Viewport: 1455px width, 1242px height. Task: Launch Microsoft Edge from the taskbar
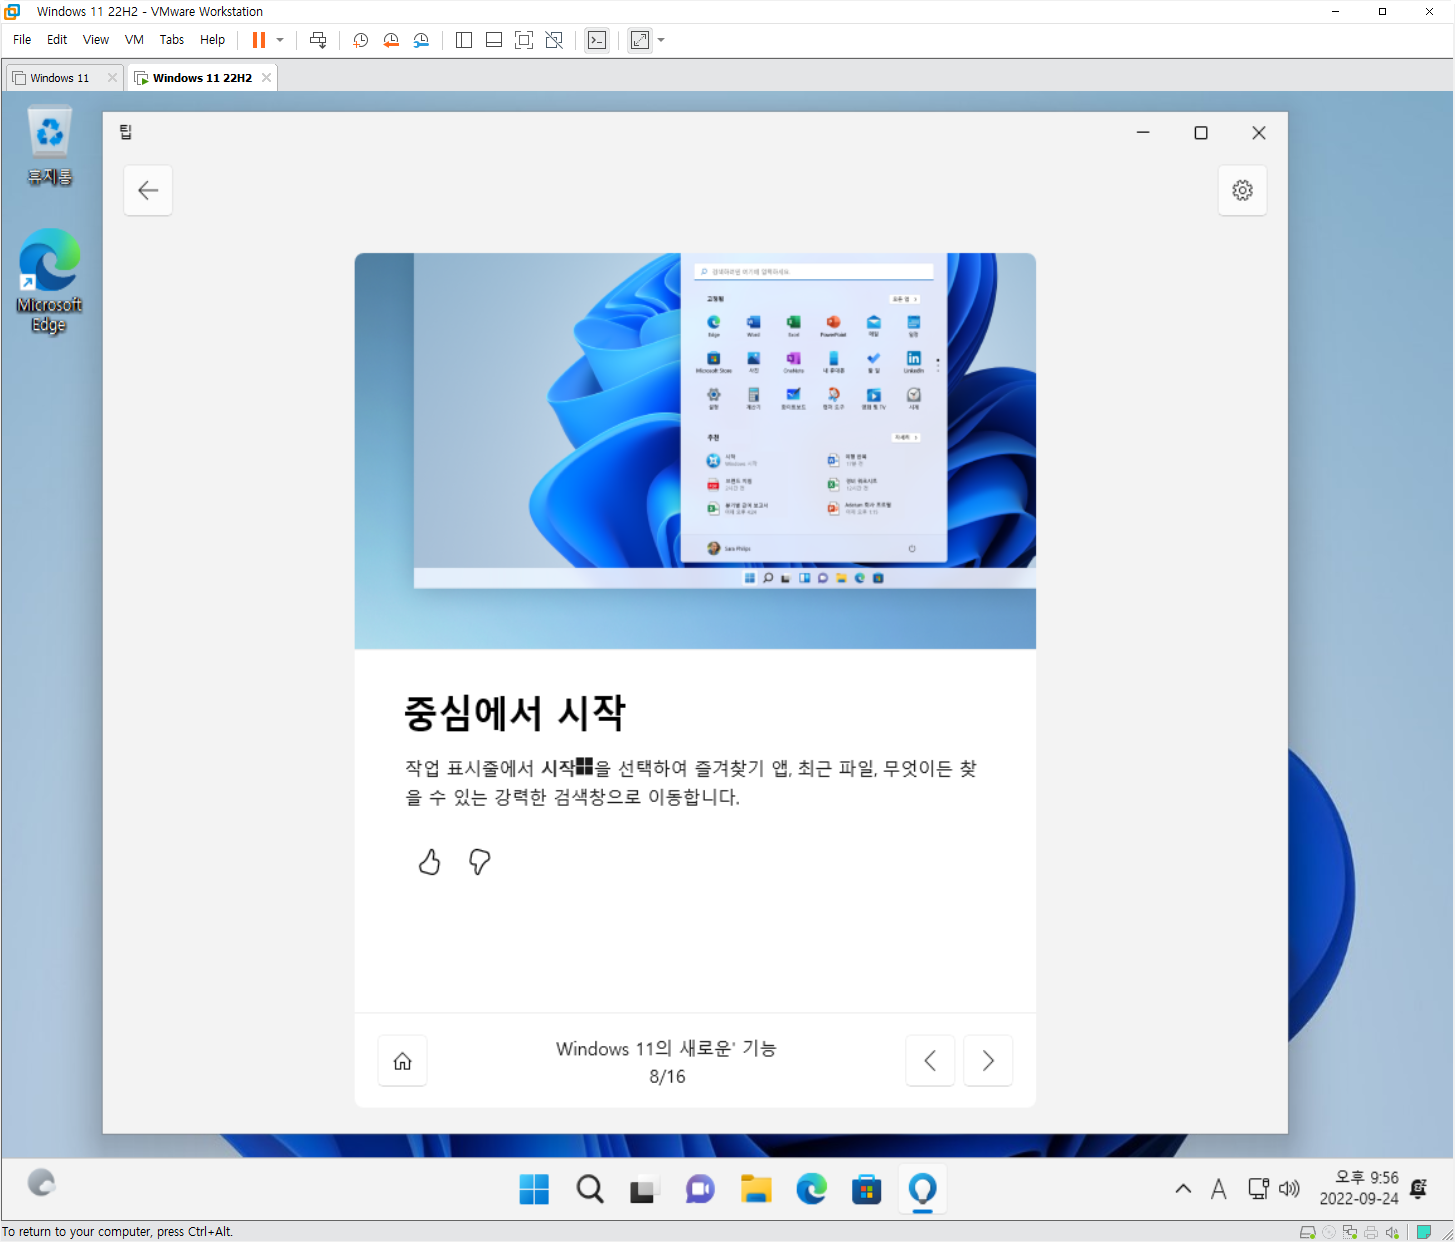(x=811, y=1189)
